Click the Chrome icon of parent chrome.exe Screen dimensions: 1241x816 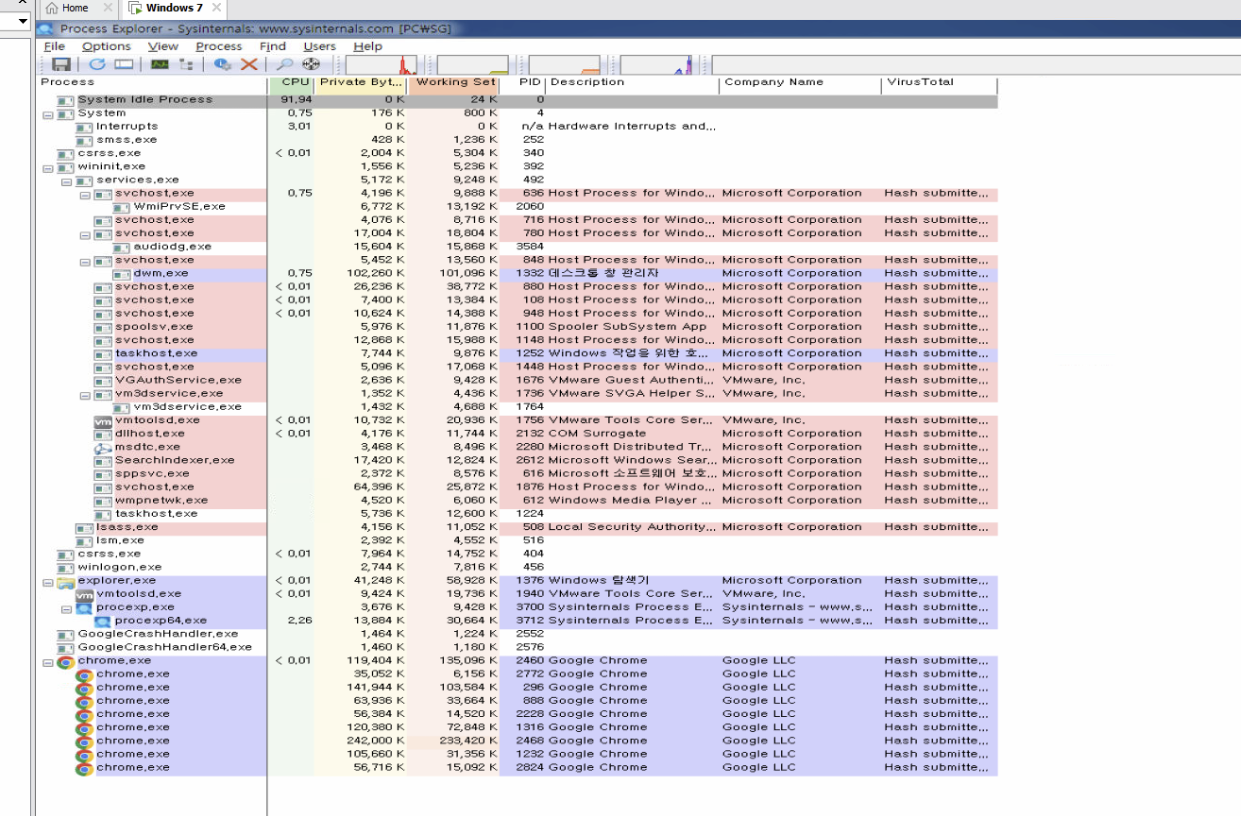(x=66, y=661)
